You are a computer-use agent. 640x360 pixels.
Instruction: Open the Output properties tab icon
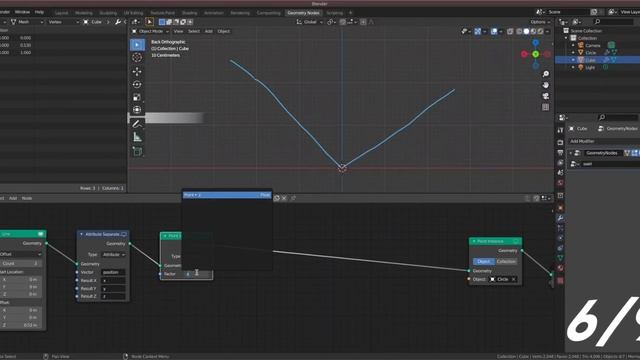click(560, 153)
